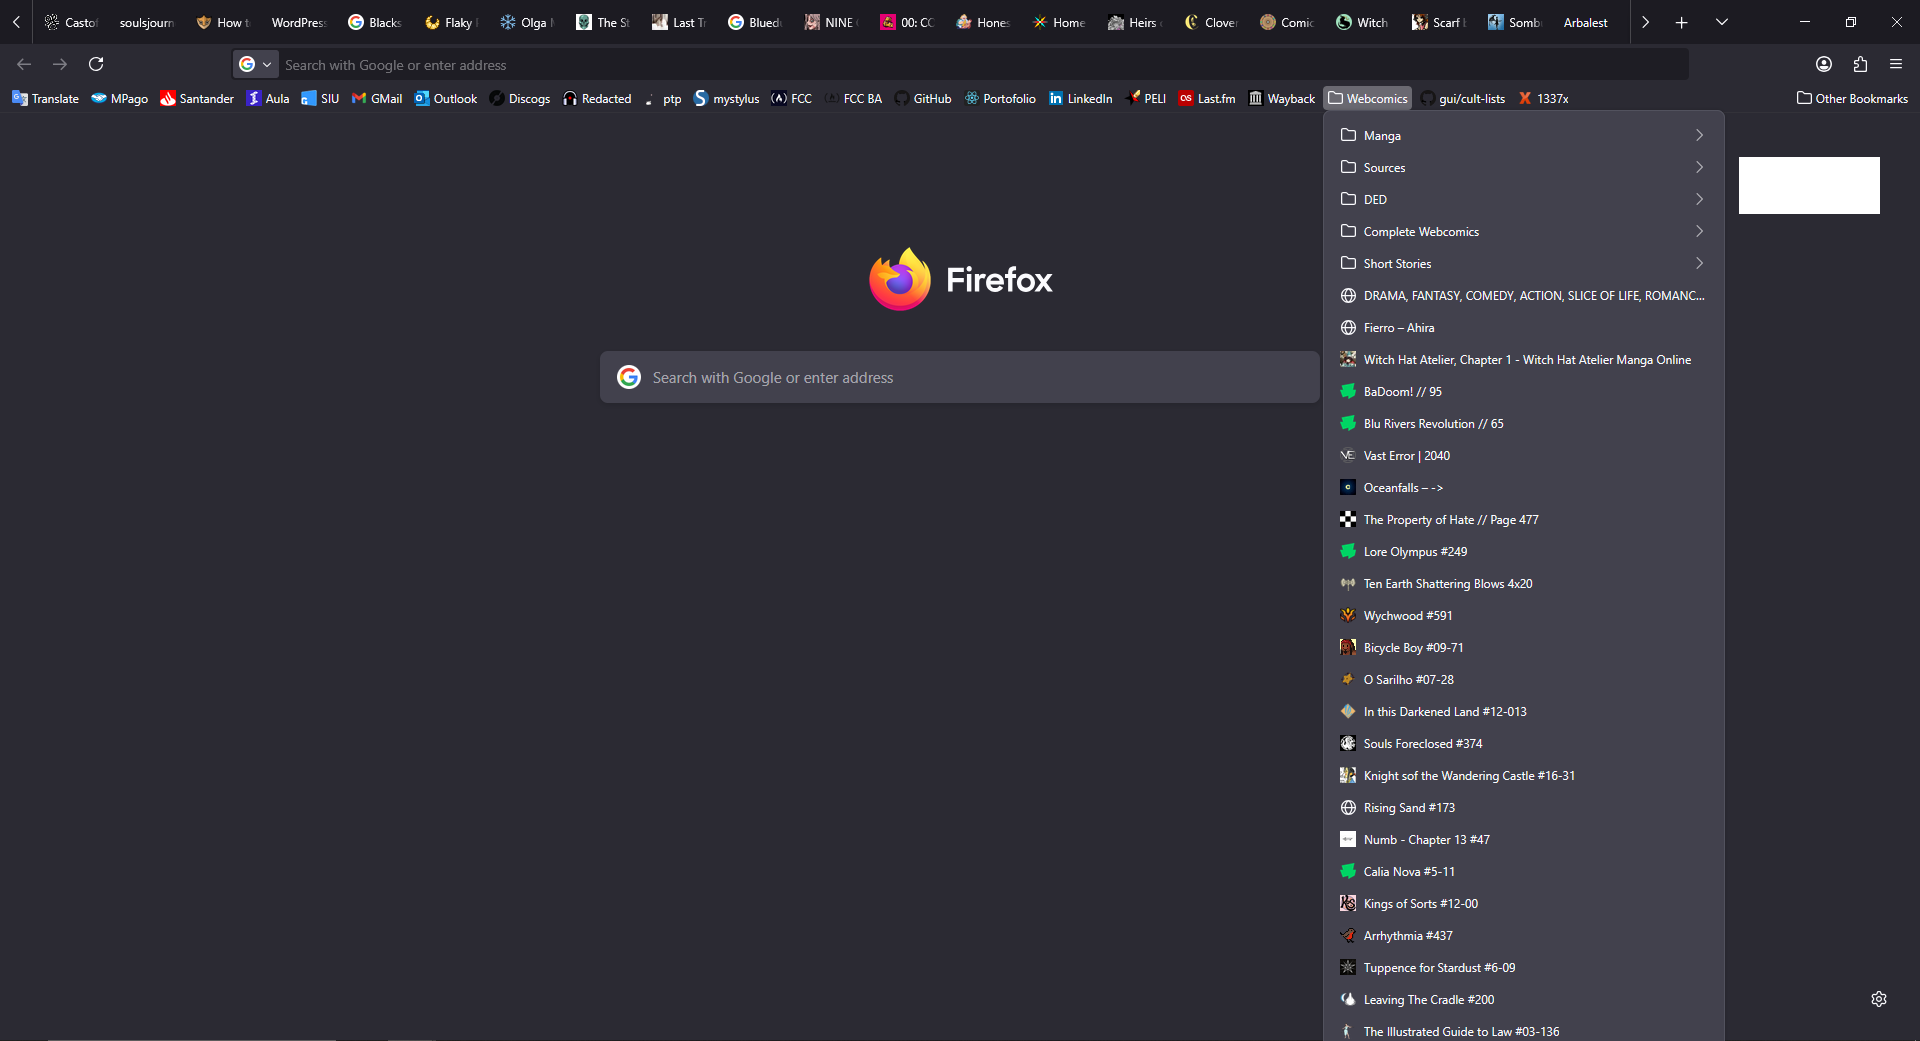Open the MPago bookmark
Viewport: 1920px width, 1041px height.
point(120,98)
